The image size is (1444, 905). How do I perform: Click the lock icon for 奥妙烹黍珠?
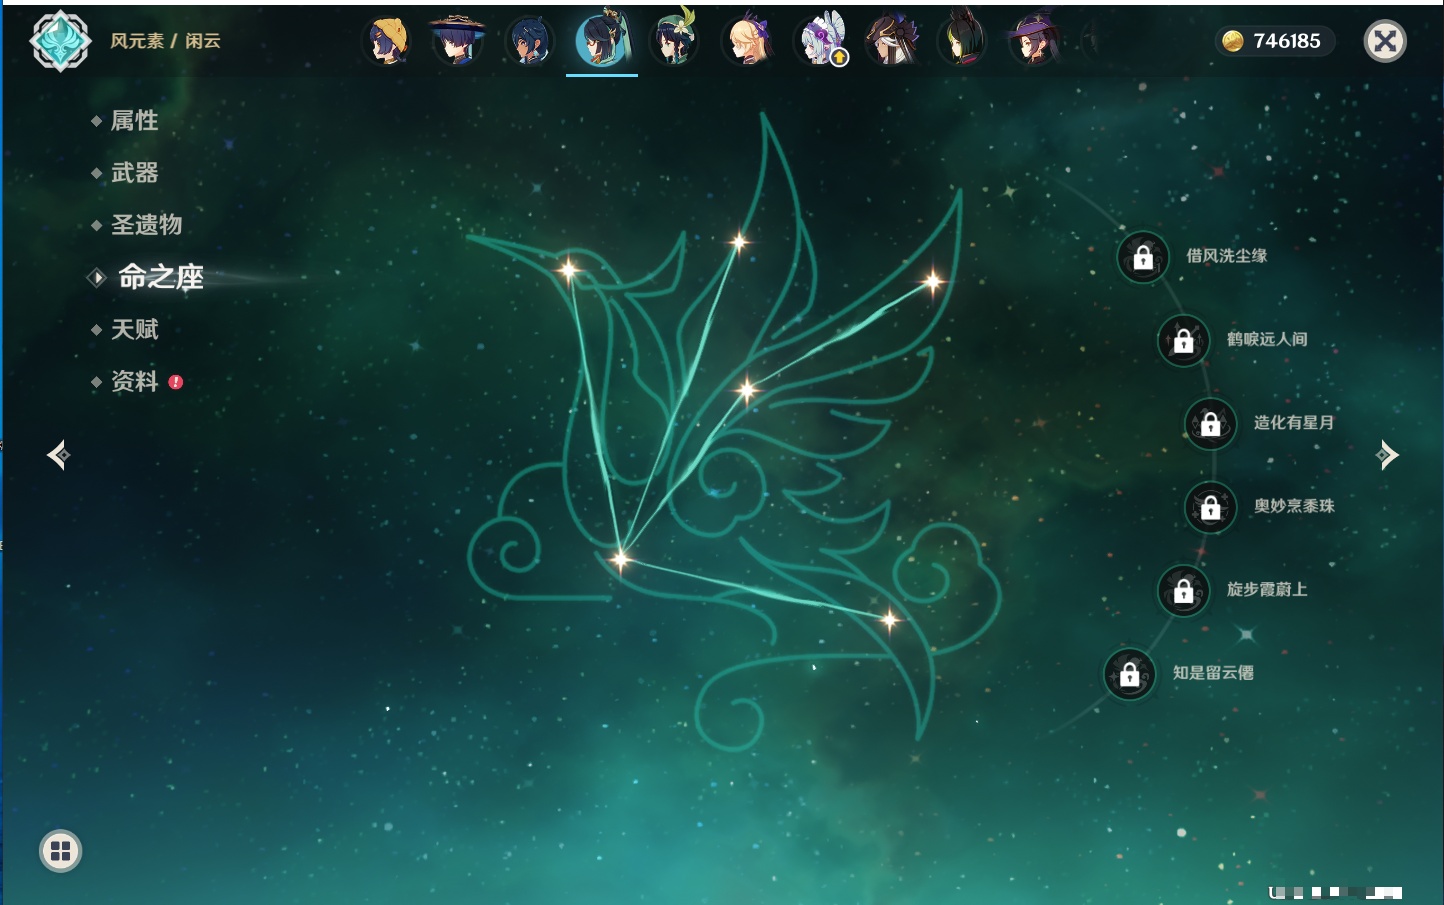click(1210, 507)
